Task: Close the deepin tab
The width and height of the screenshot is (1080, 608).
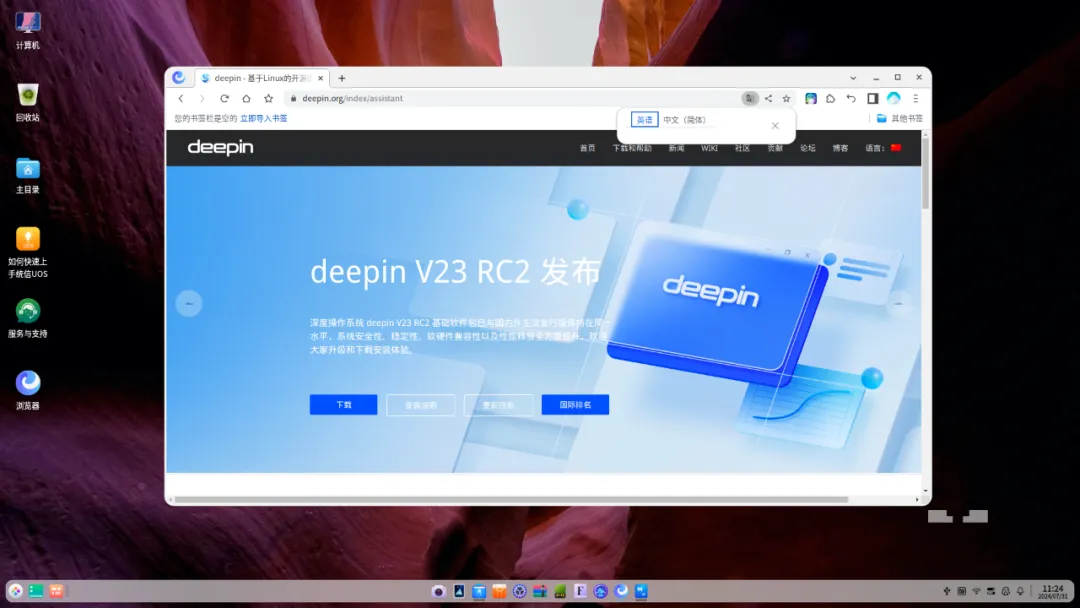Action: tap(320, 78)
